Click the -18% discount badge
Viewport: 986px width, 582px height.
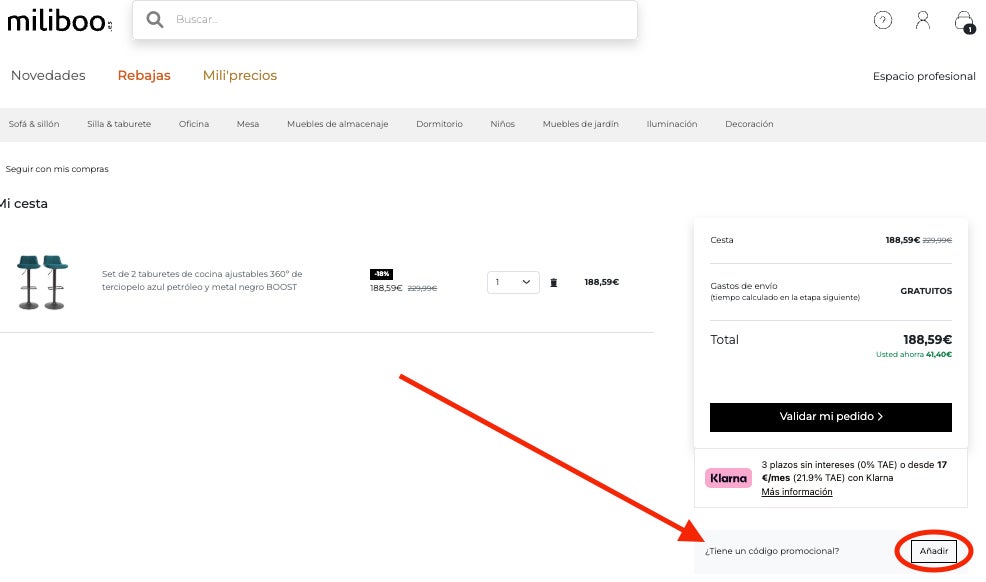coord(381,274)
